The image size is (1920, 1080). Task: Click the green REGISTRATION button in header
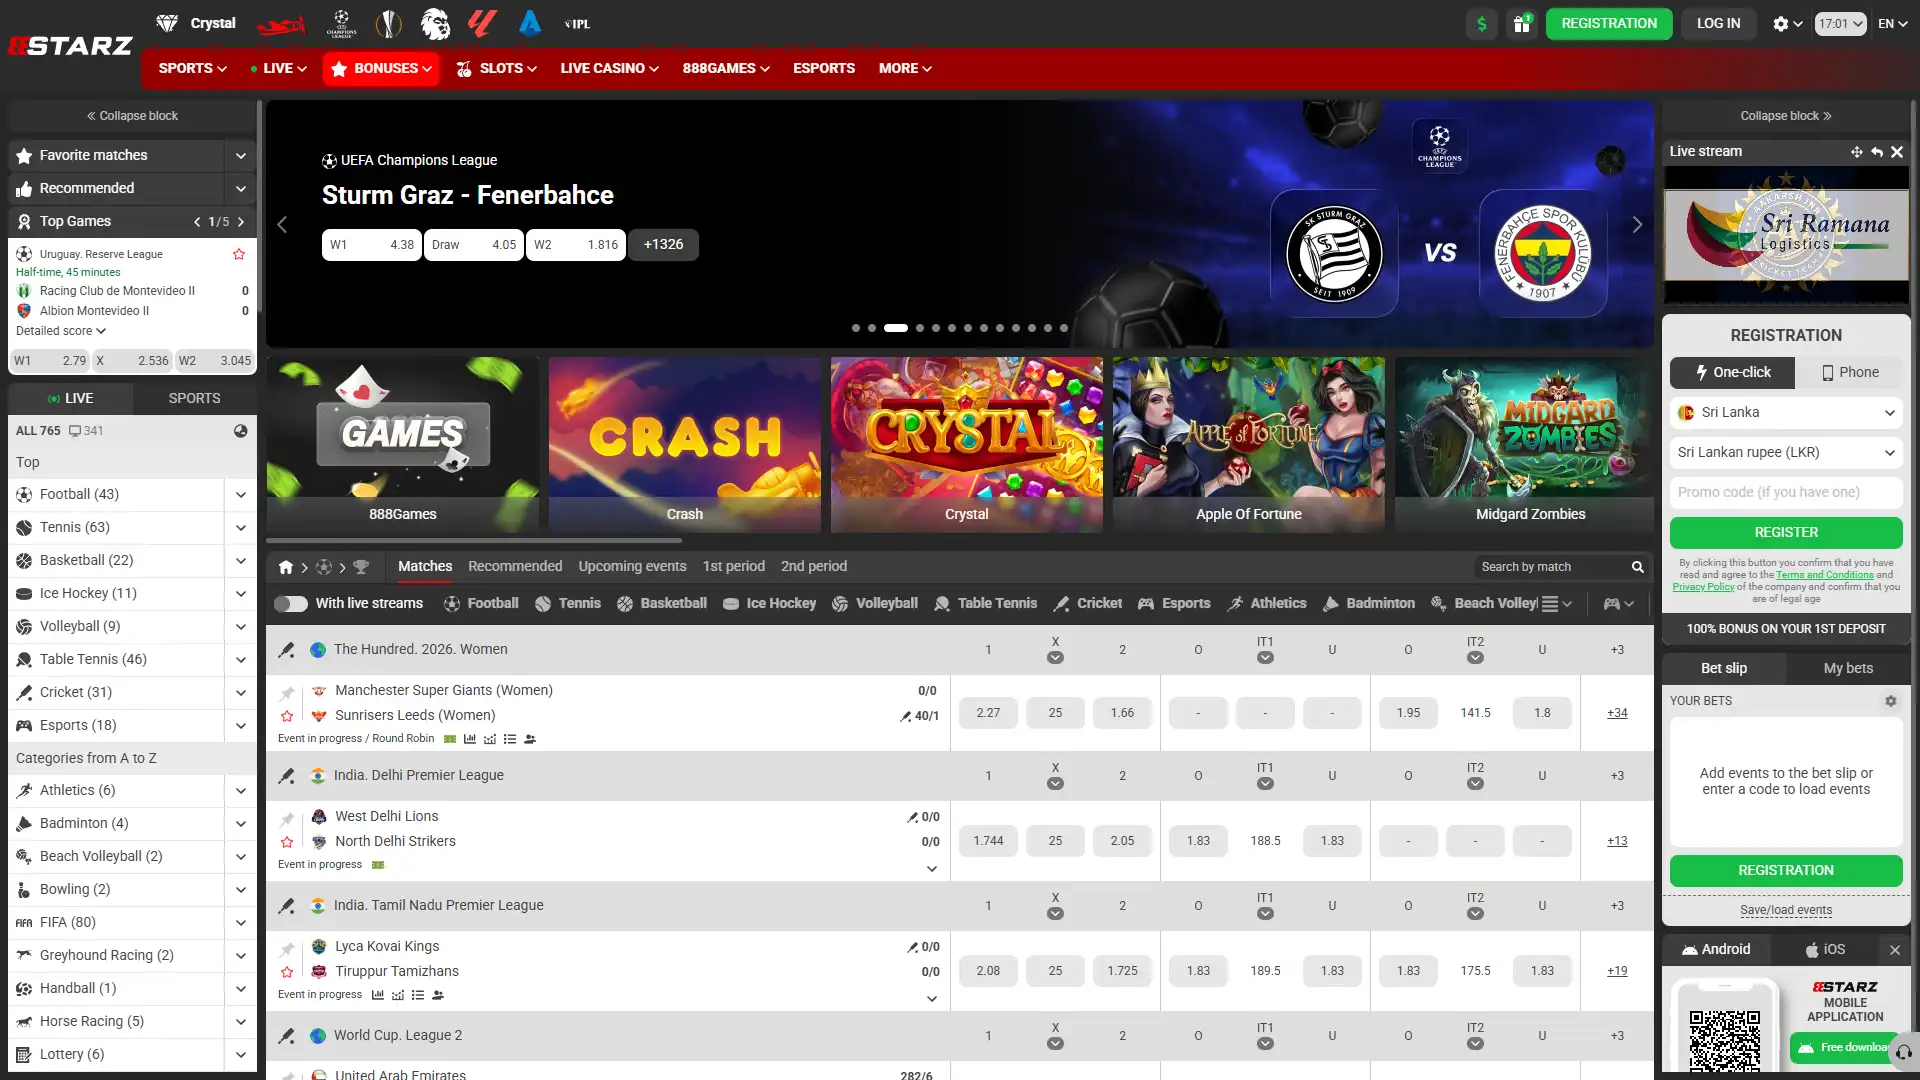coord(1609,24)
